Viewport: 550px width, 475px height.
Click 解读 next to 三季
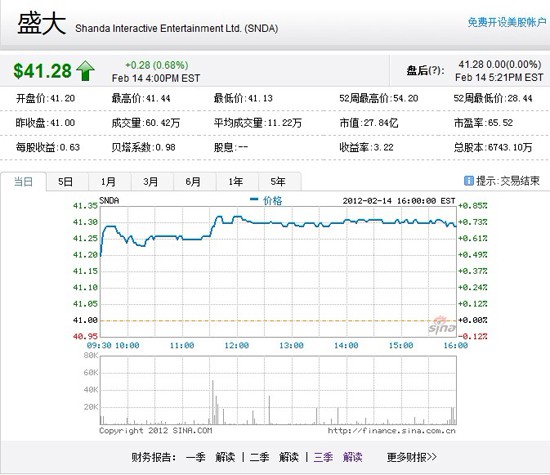tap(353, 457)
